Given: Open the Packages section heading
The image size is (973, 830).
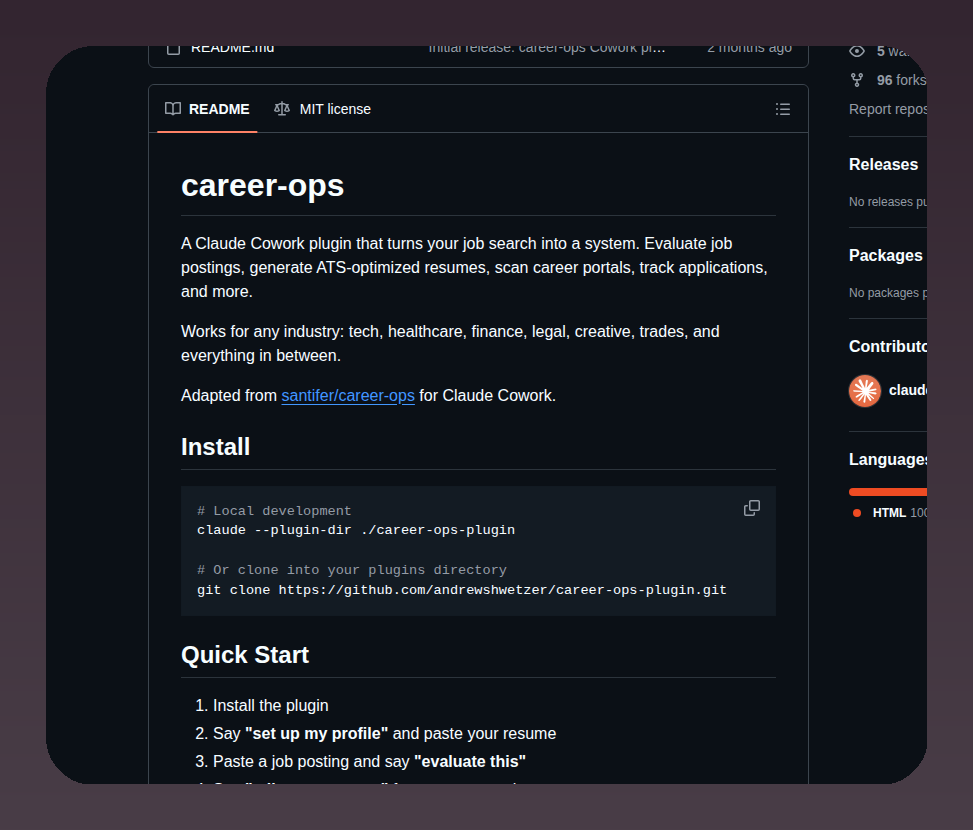Looking at the screenshot, I should tap(886, 256).
